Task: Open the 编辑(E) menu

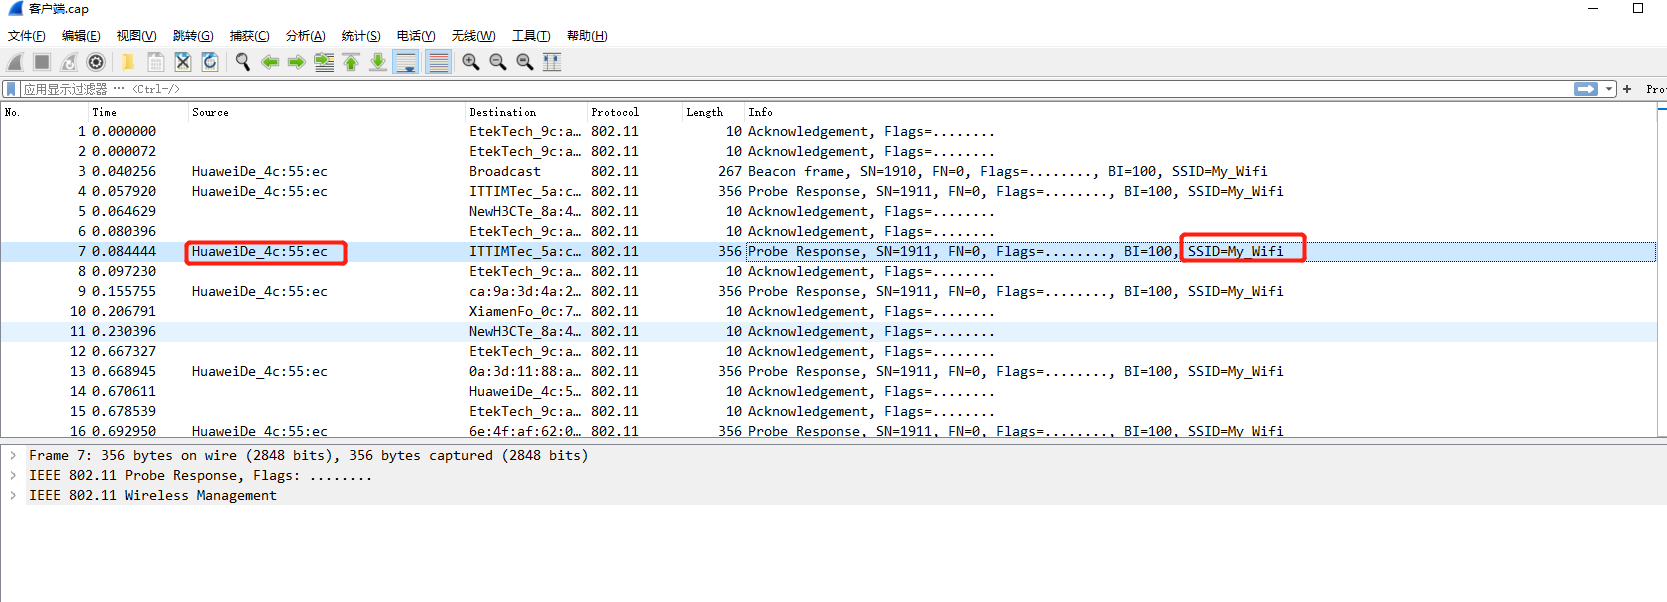Action: pos(81,36)
